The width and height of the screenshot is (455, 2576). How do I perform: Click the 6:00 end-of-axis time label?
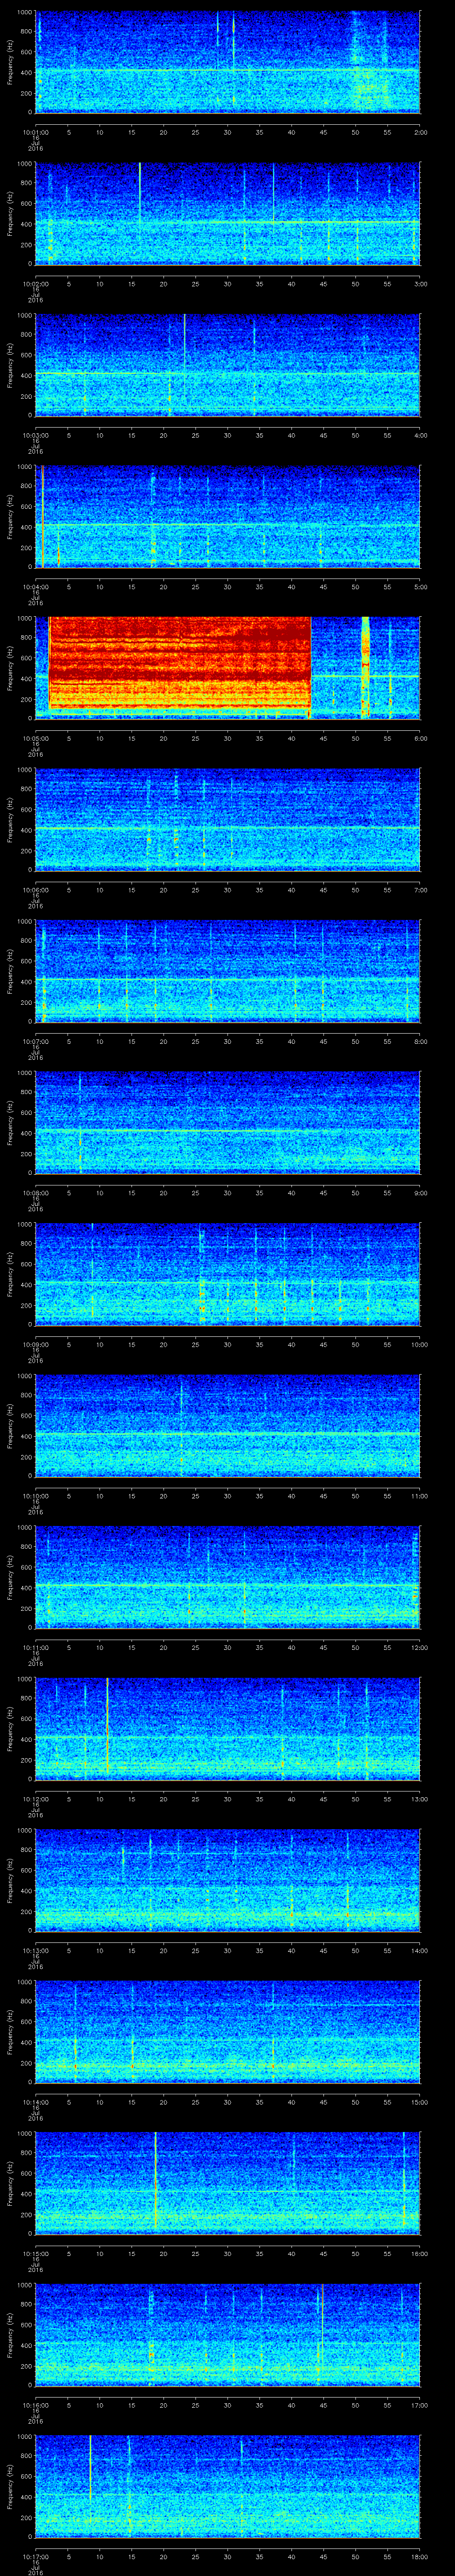point(420,737)
